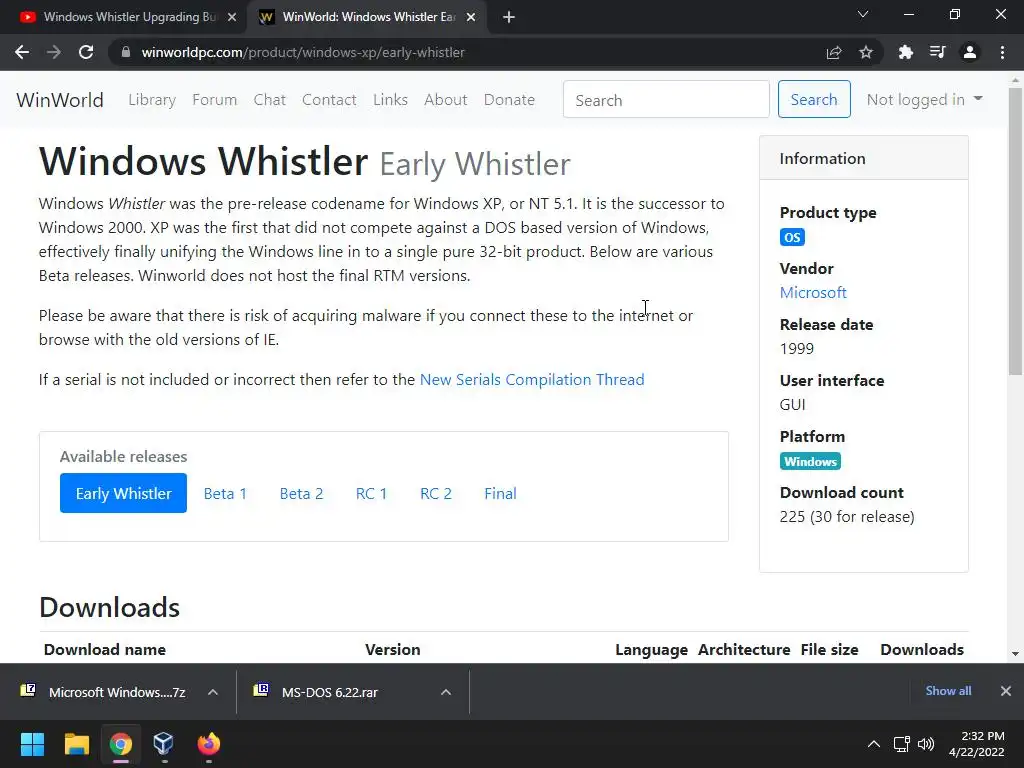The width and height of the screenshot is (1024, 768).
Task: Open the Forum nav item
Action: 214,100
